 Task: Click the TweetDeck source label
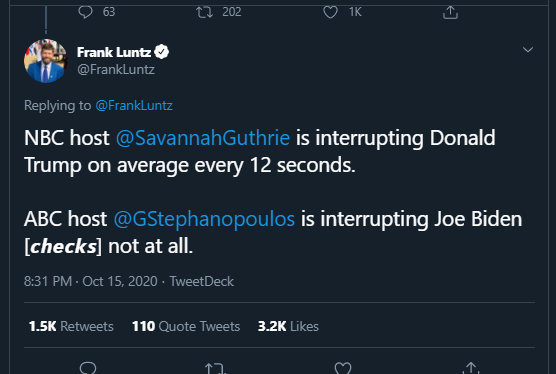point(201,281)
